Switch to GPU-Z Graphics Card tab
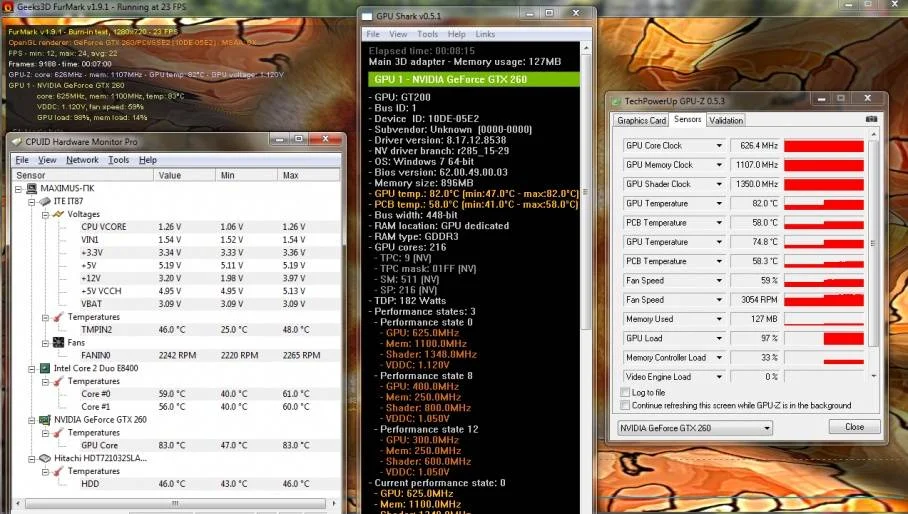 pos(641,120)
